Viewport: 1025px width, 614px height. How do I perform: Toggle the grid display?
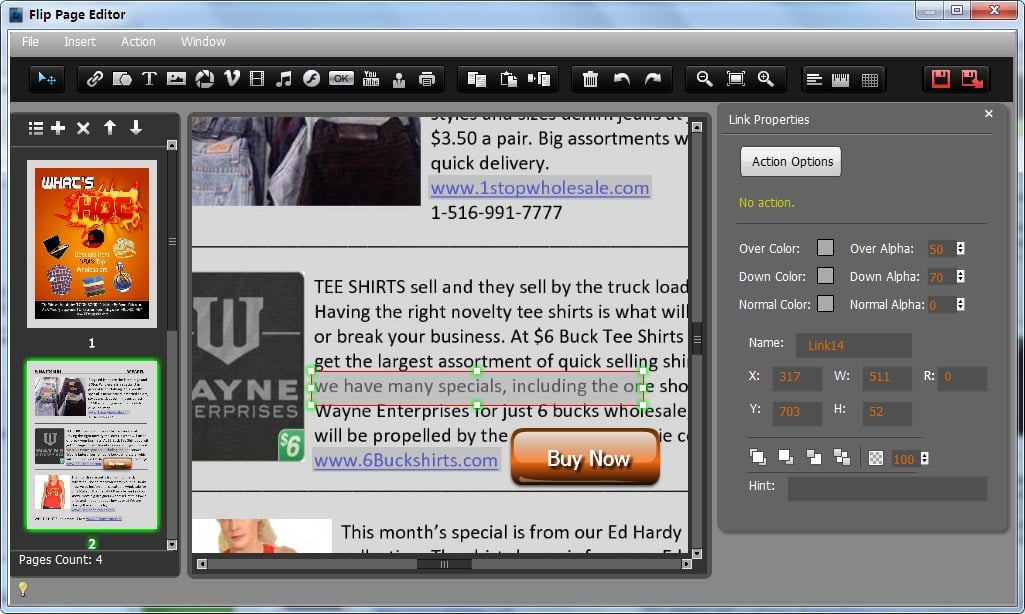pyautogui.click(x=869, y=80)
